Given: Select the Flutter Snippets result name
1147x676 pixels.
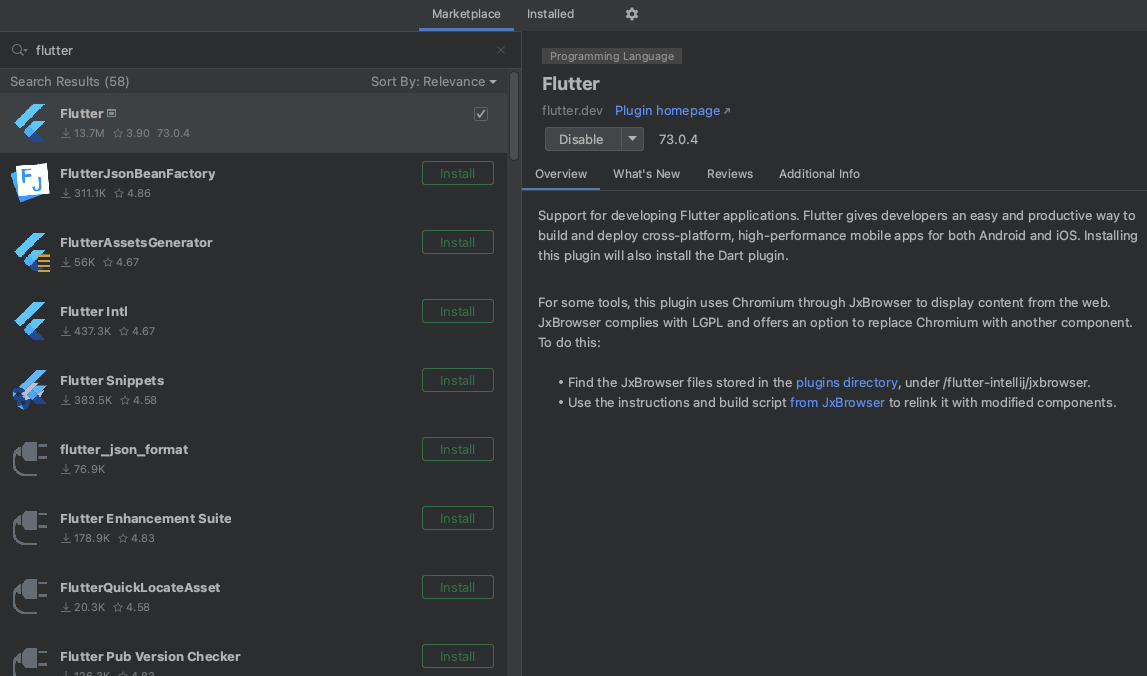Looking at the screenshot, I should coord(112,380).
